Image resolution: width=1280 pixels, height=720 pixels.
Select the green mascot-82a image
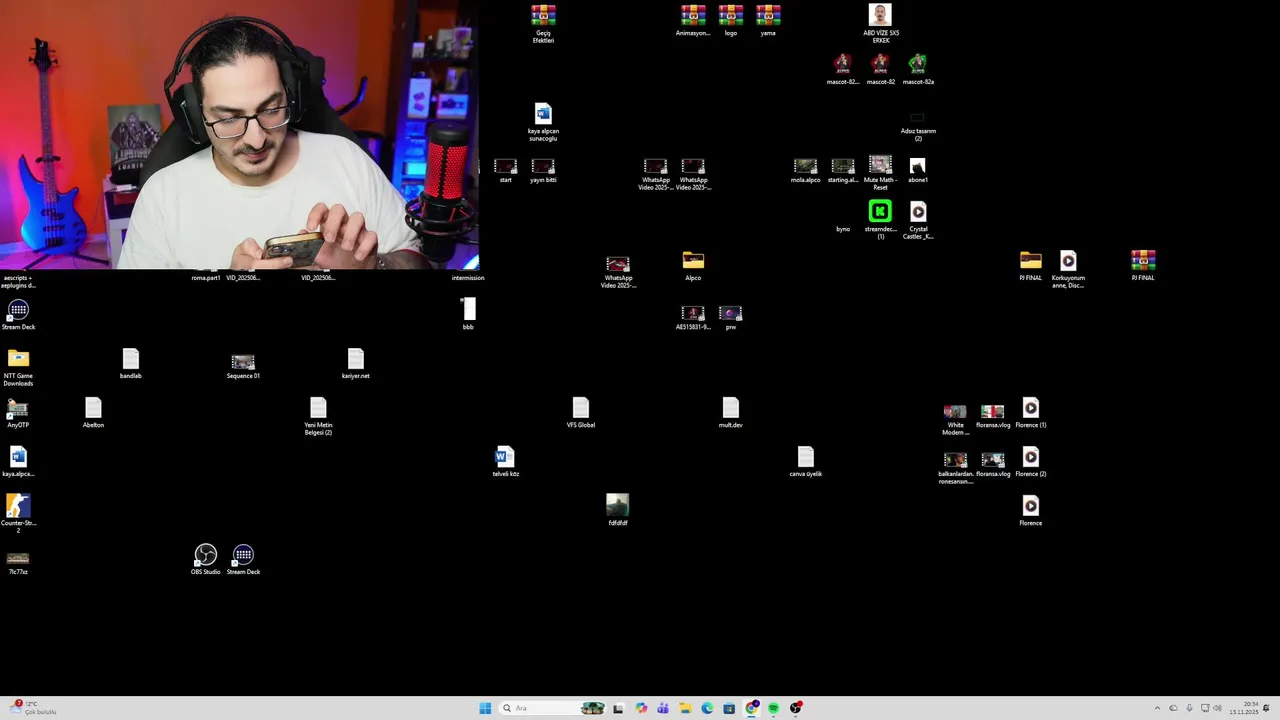pos(918,65)
